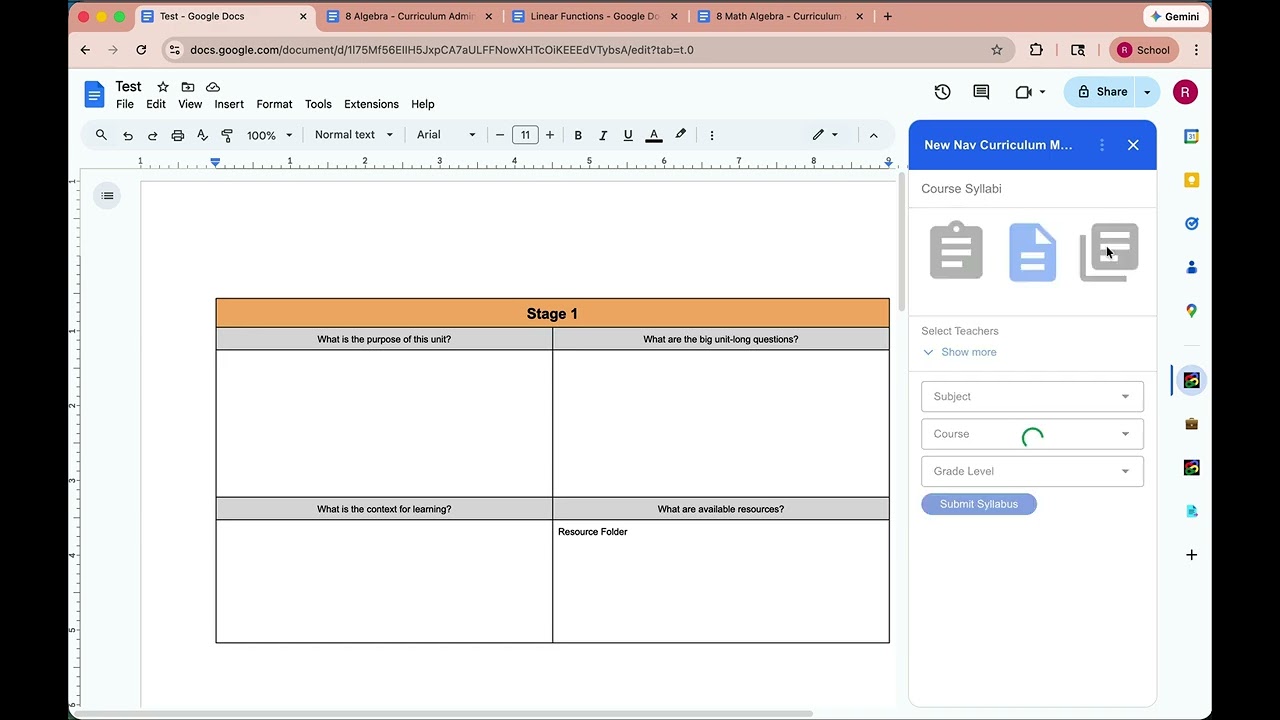The height and width of the screenshot is (720, 1280).
Task: Open the add-on sidebar three-dot menu
Action: point(1102,145)
